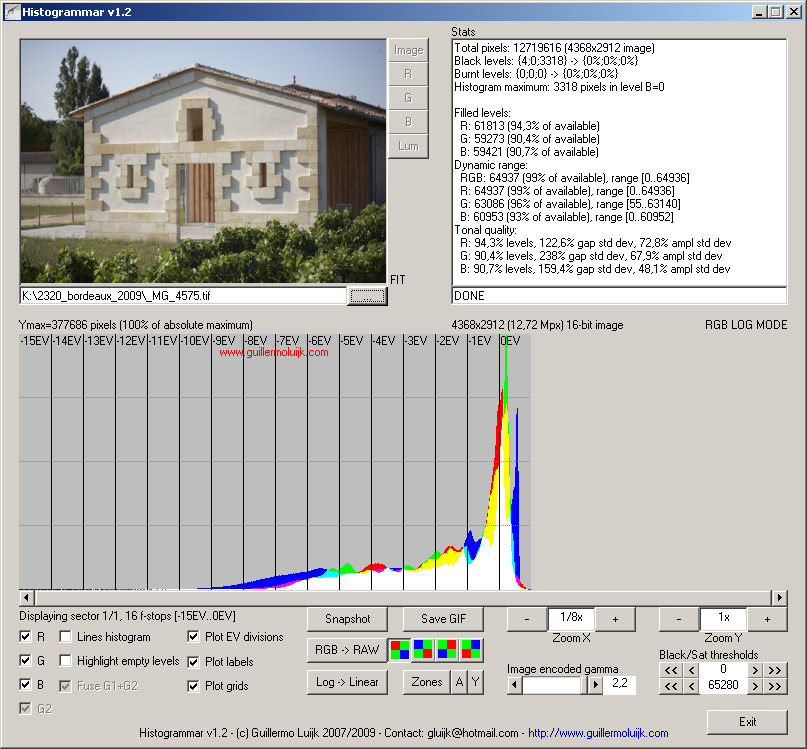
Task: Click the saturation threshold value 65280
Action: (x=723, y=685)
